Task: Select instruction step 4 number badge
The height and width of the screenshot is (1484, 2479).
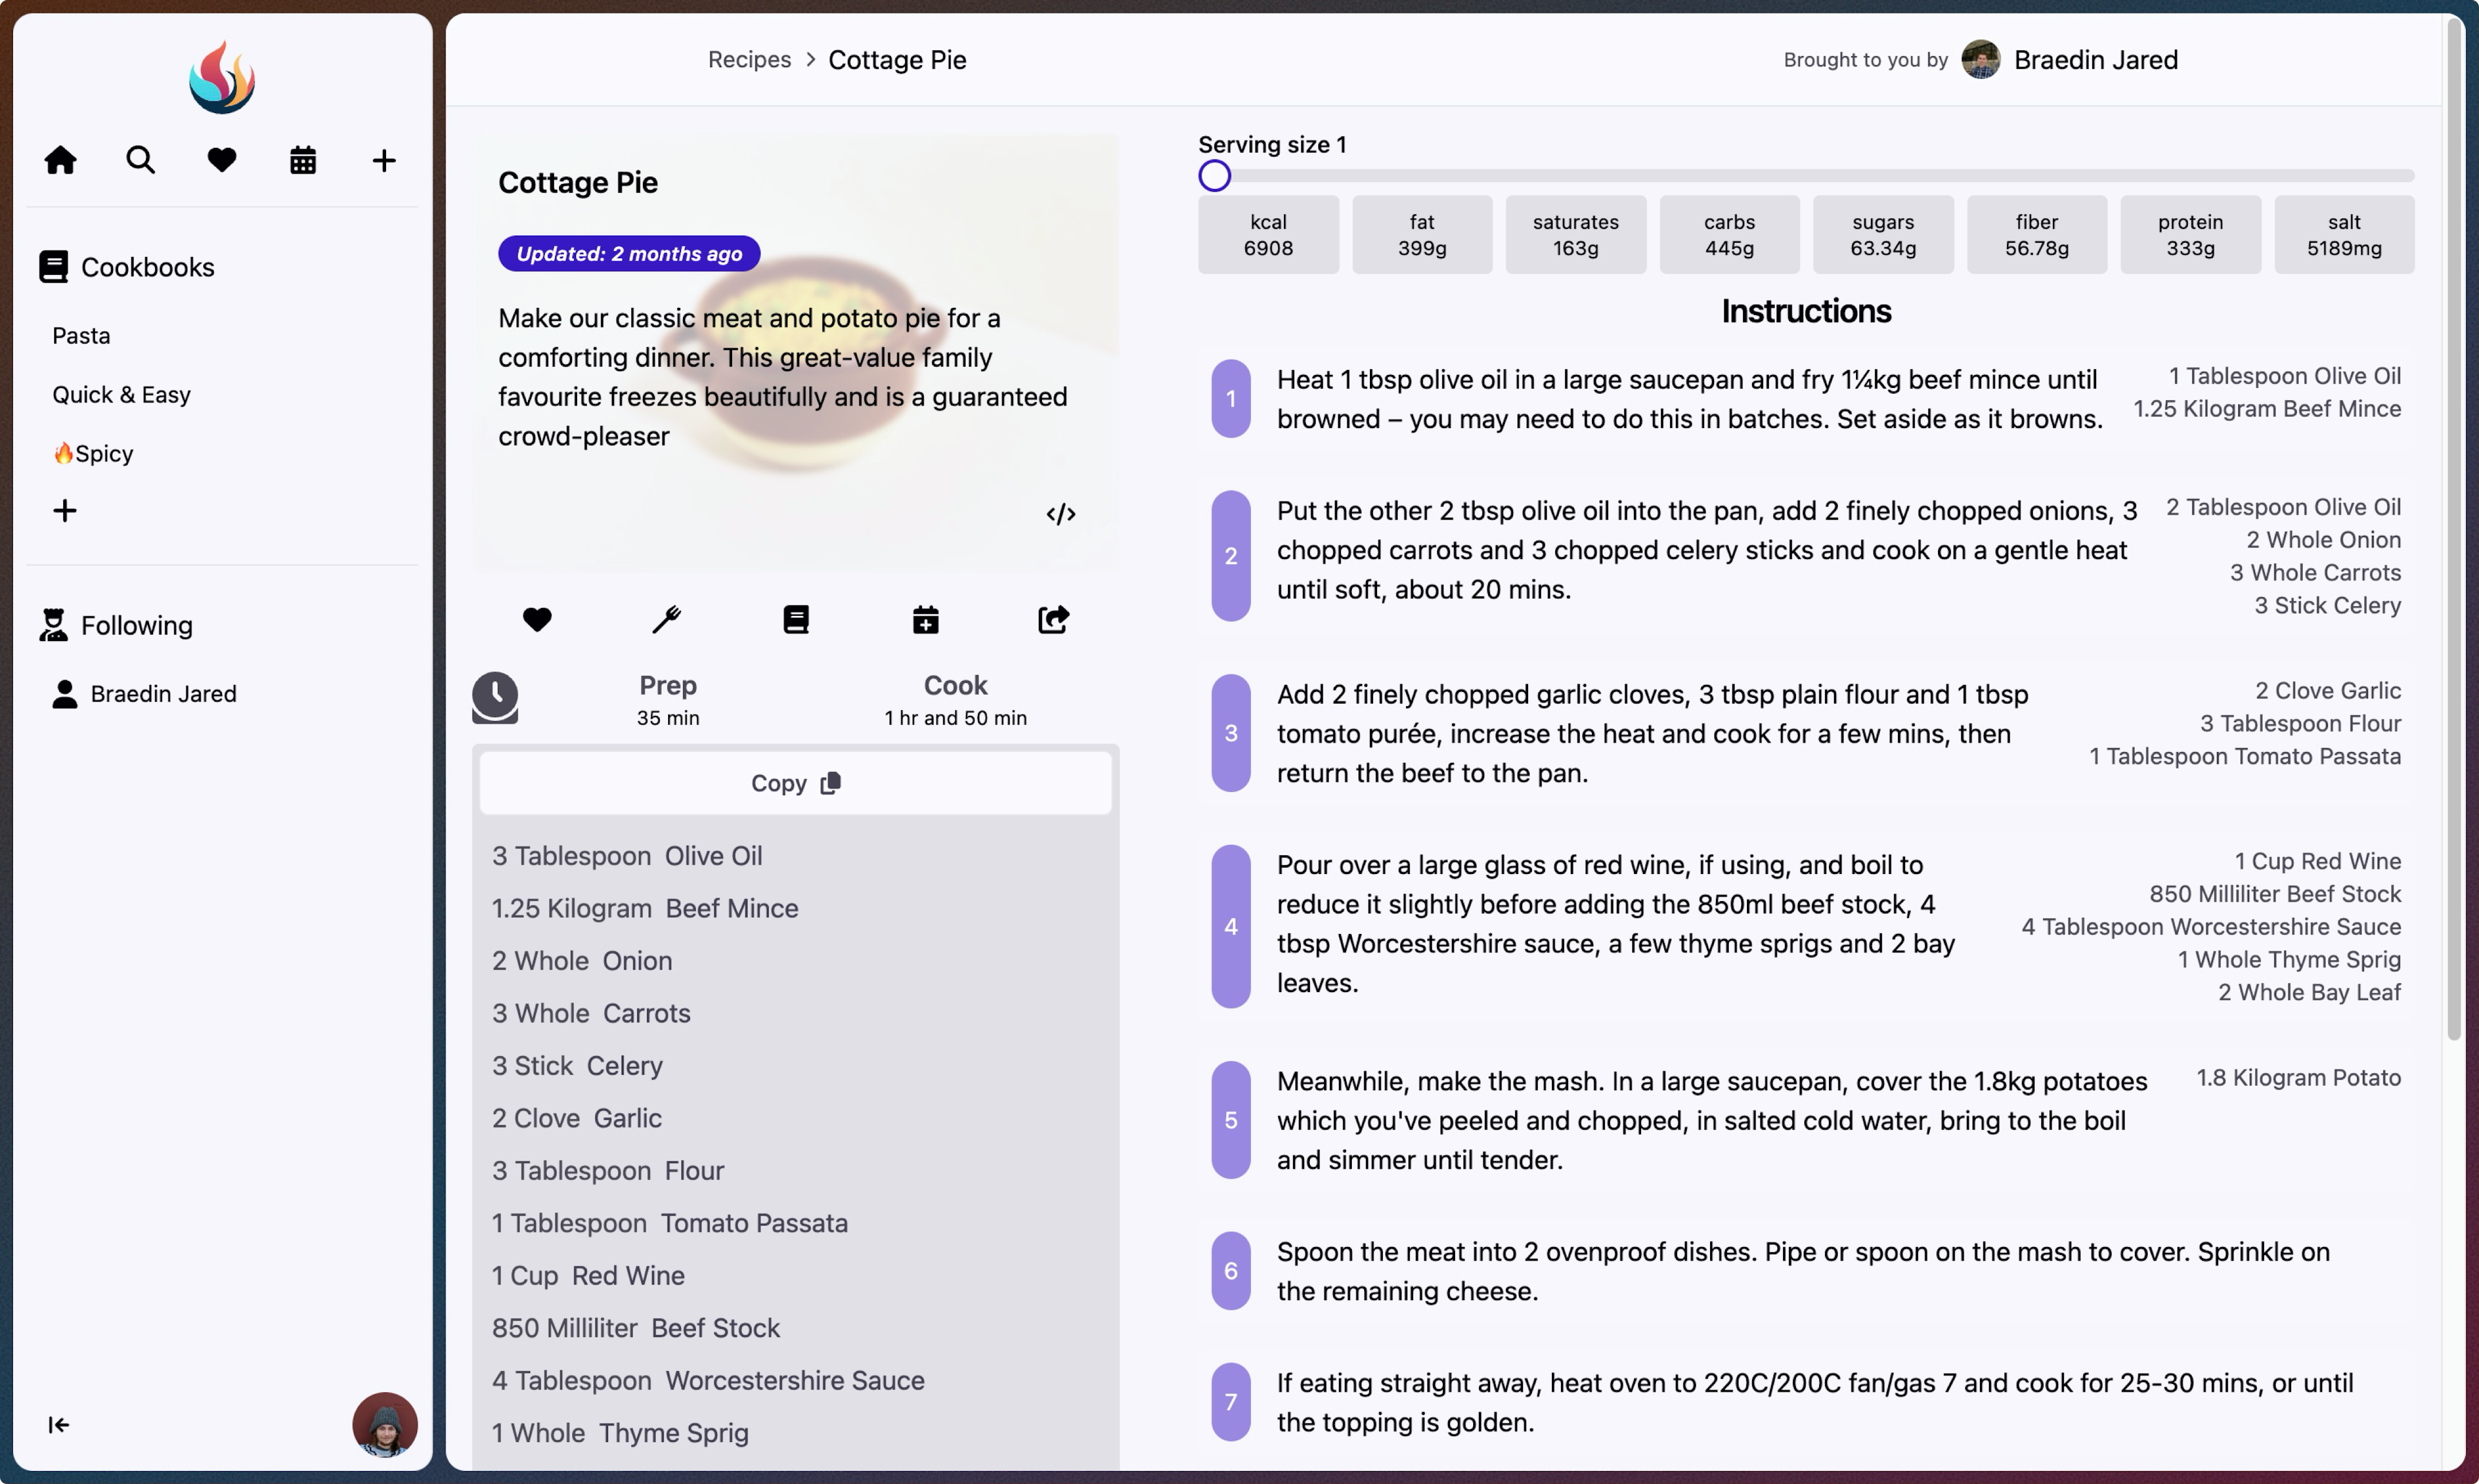Action: pyautogui.click(x=1231, y=926)
